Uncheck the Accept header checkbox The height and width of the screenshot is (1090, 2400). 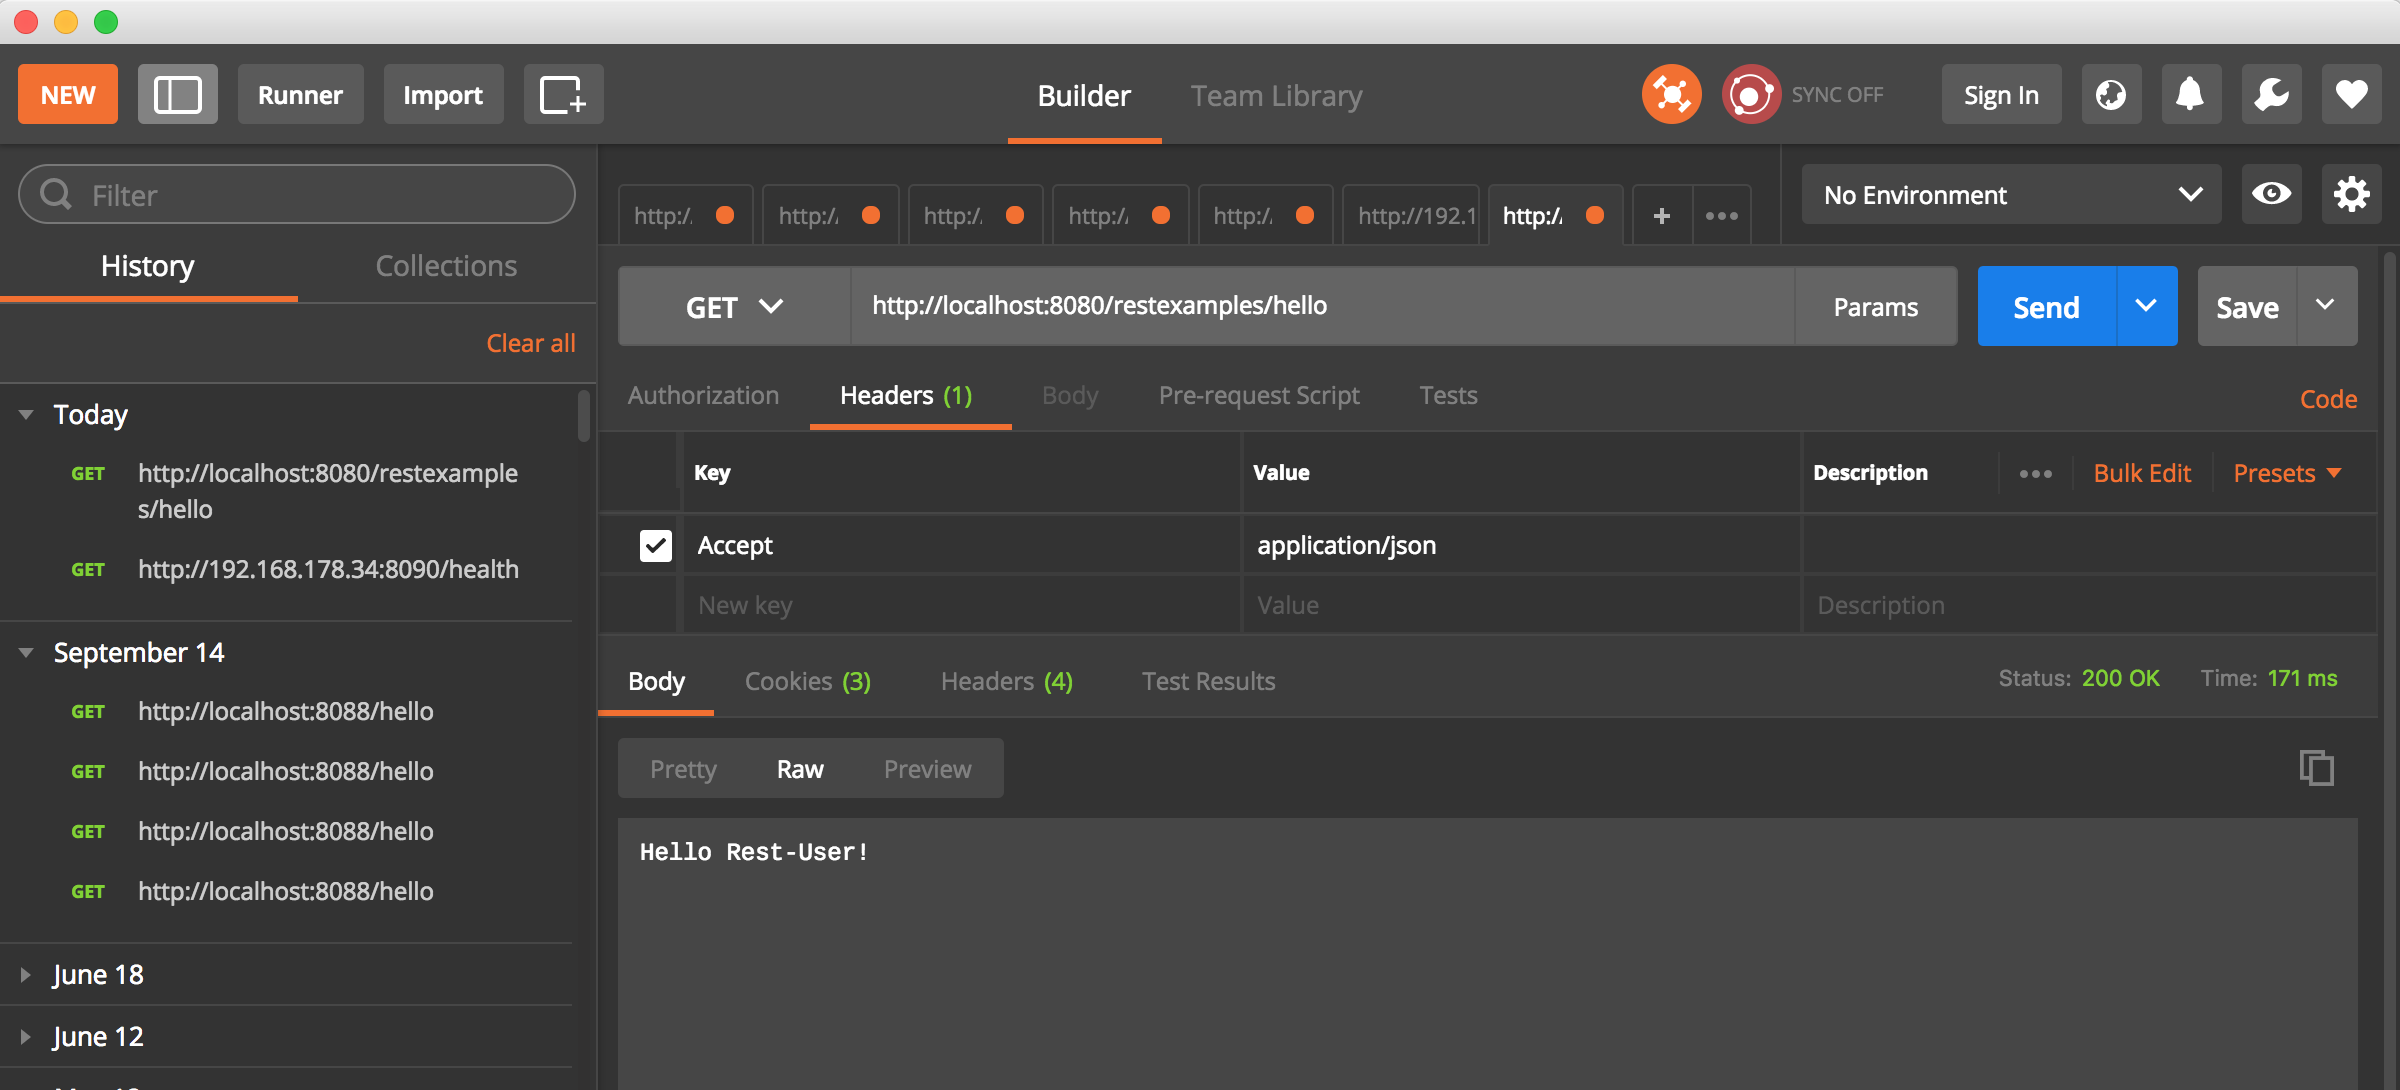point(656,545)
